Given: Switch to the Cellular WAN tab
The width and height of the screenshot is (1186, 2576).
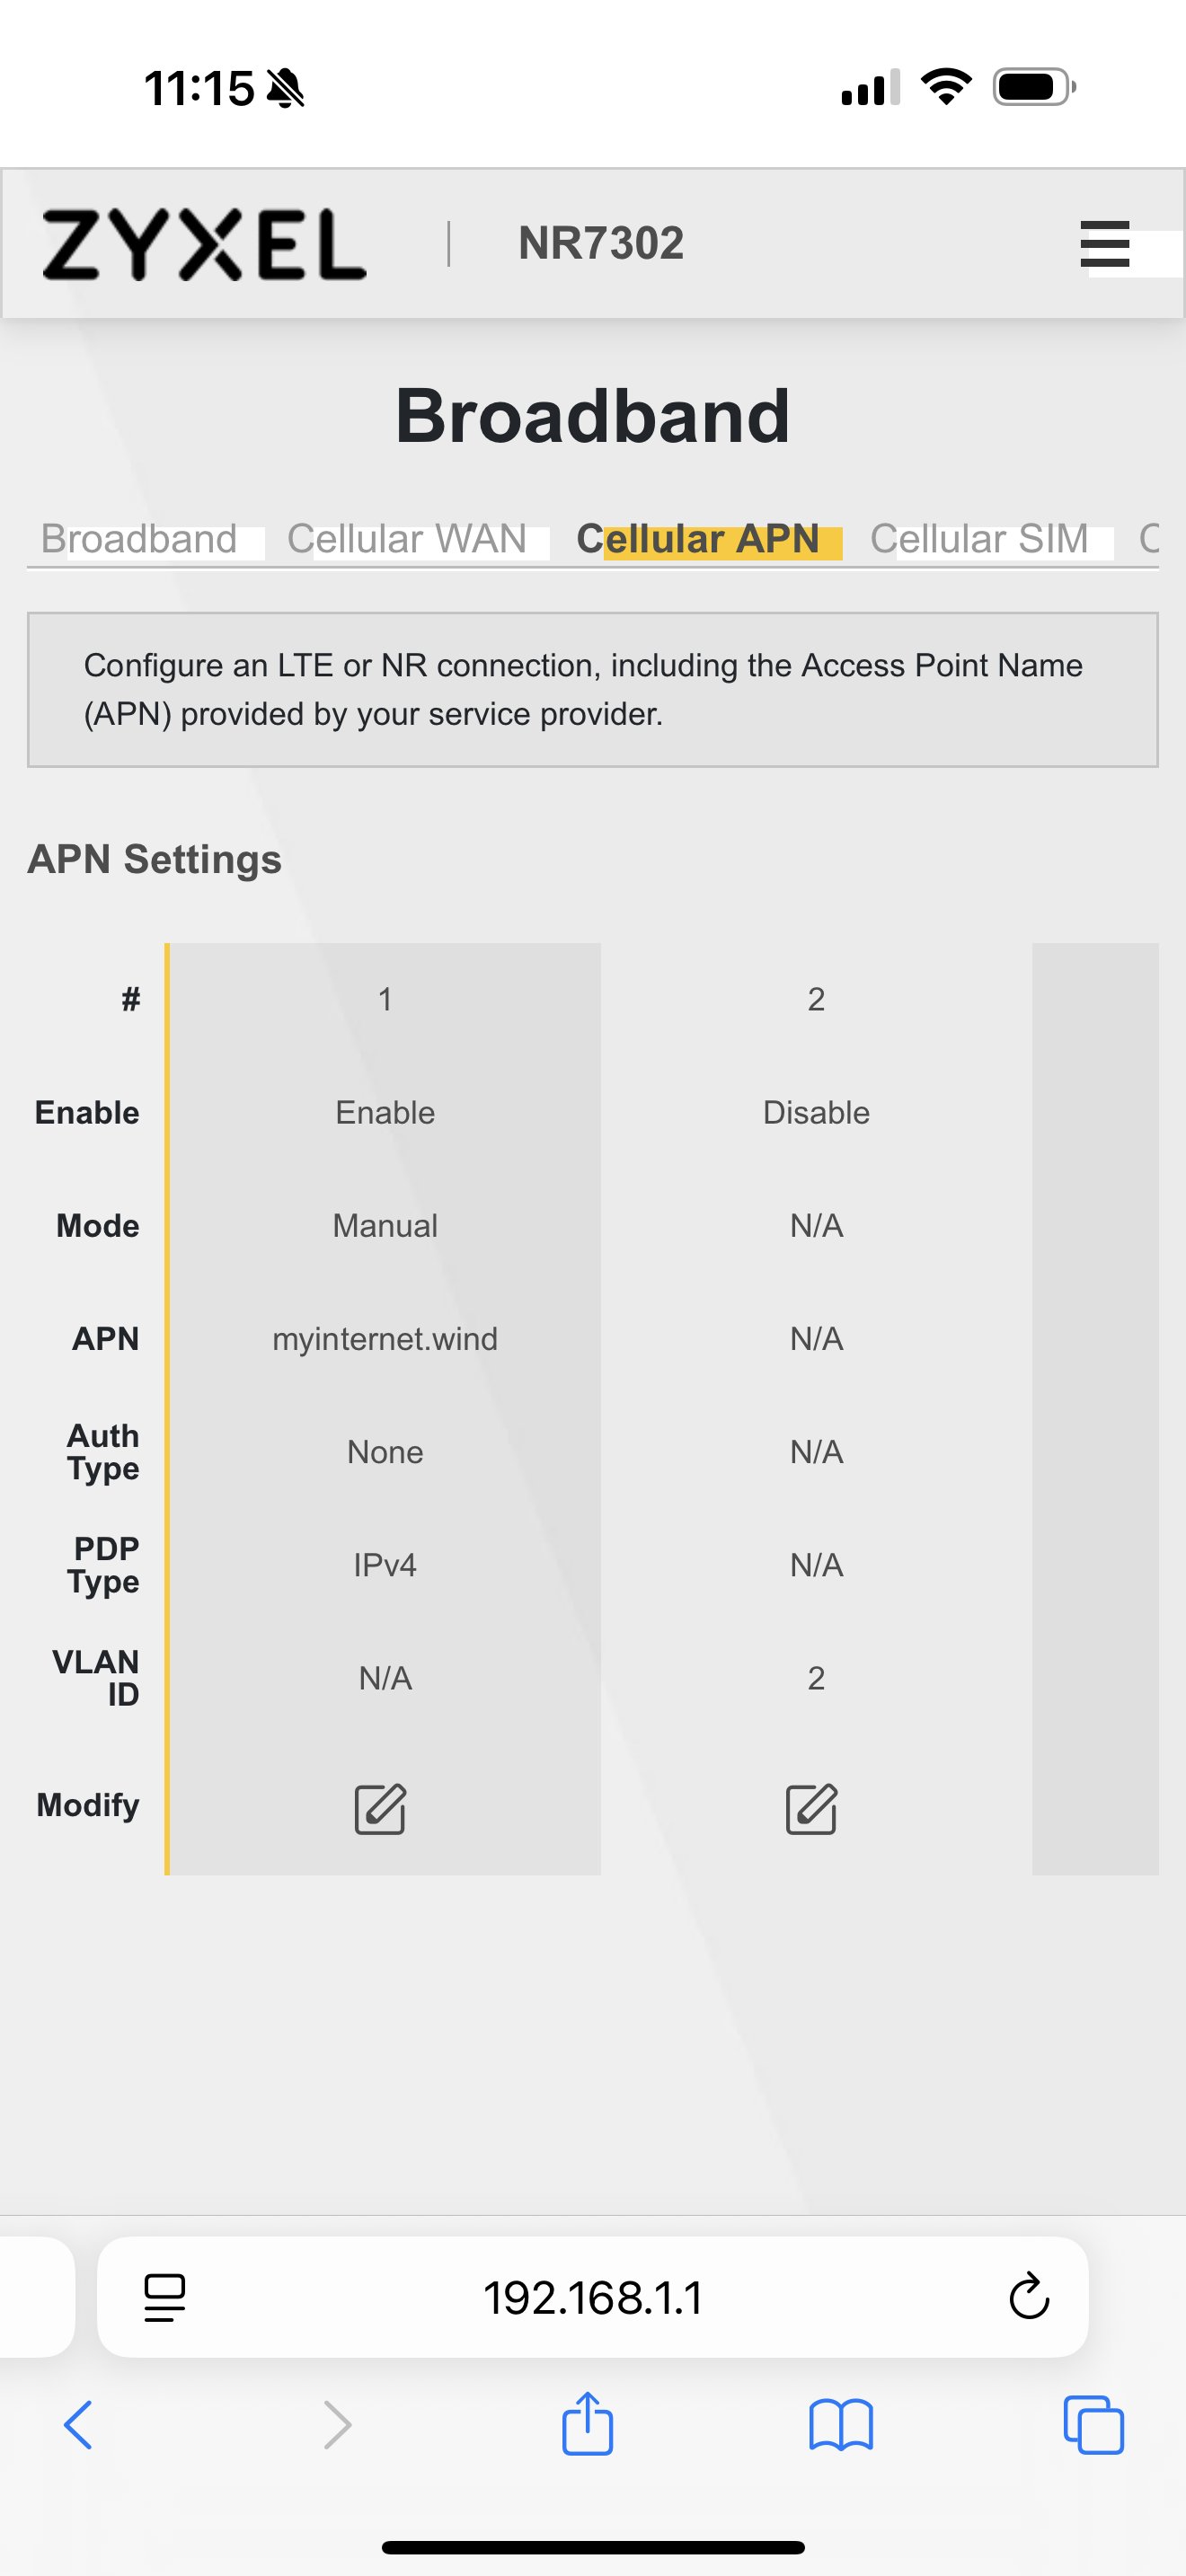Looking at the screenshot, I should tap(407, 539).
